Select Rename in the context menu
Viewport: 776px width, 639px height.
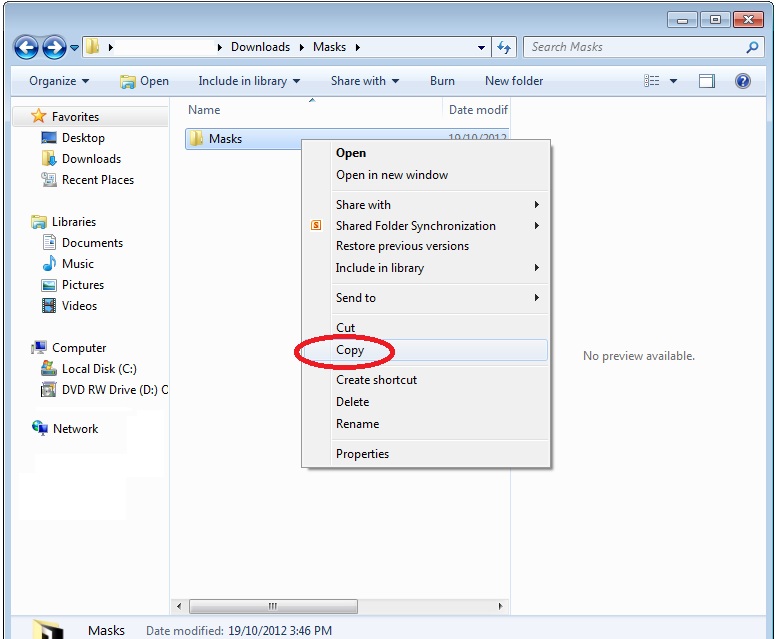357,424
